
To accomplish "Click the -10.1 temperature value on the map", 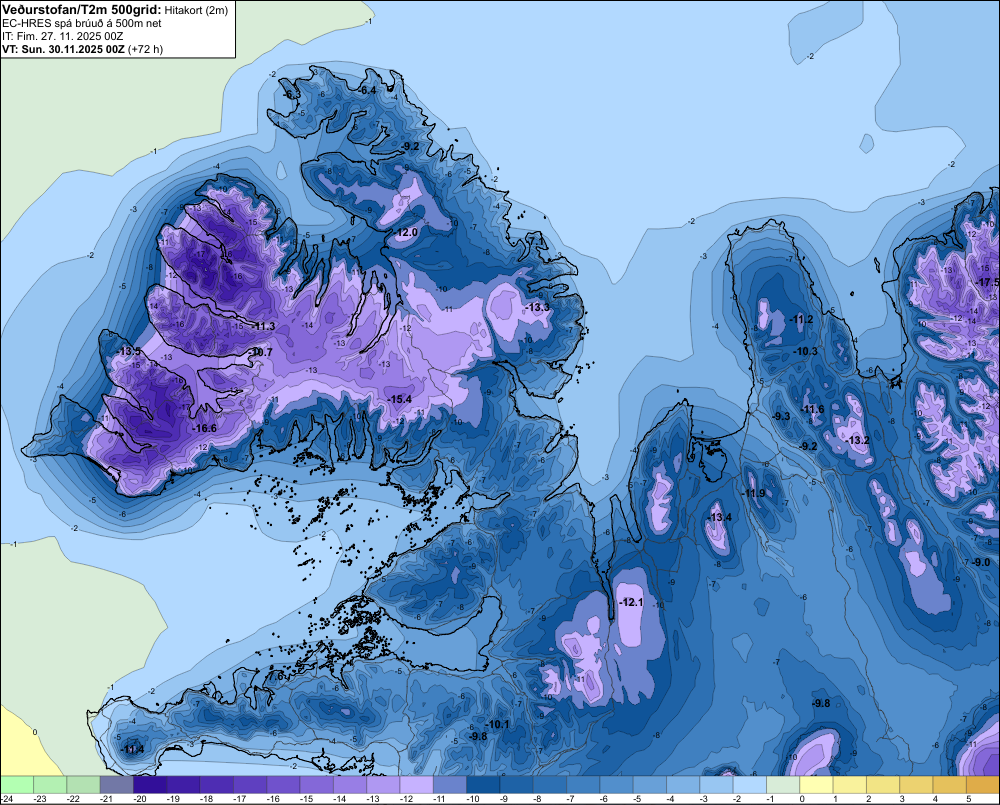I will coord(497,724).
